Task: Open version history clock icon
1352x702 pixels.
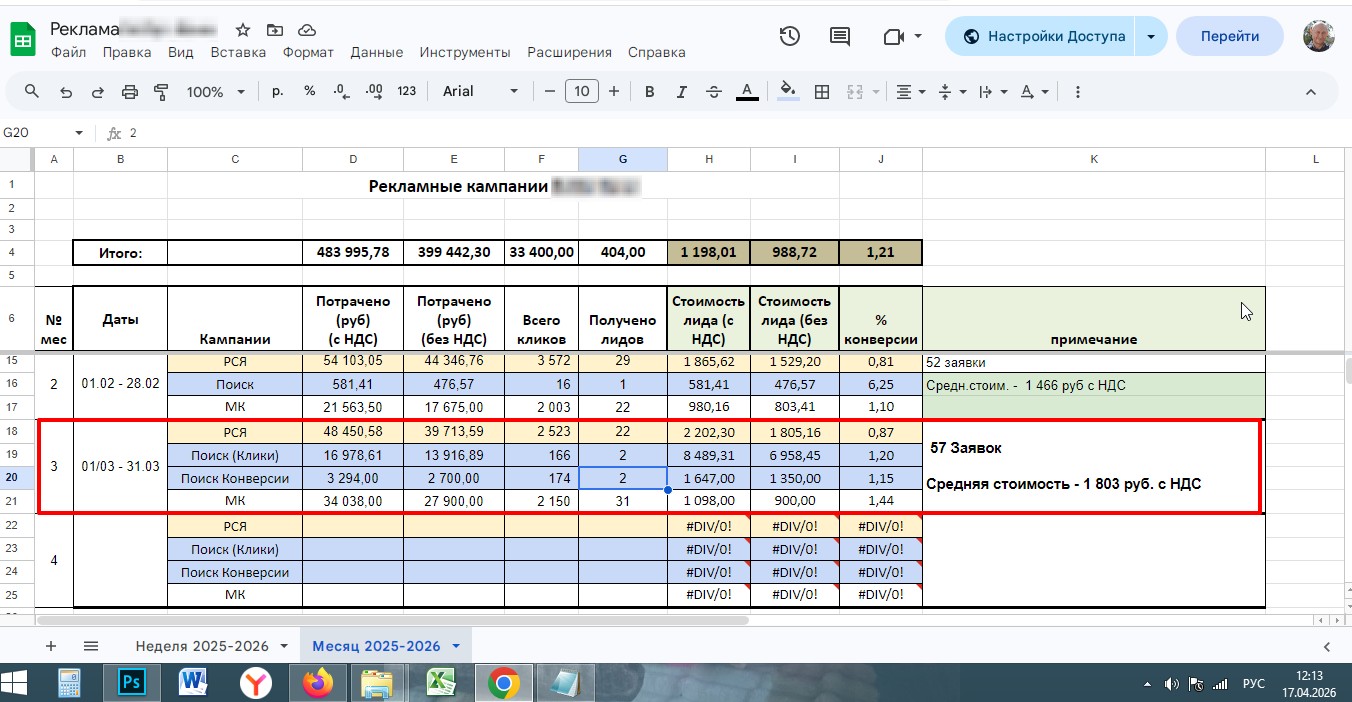Action: tap(789, 37)
